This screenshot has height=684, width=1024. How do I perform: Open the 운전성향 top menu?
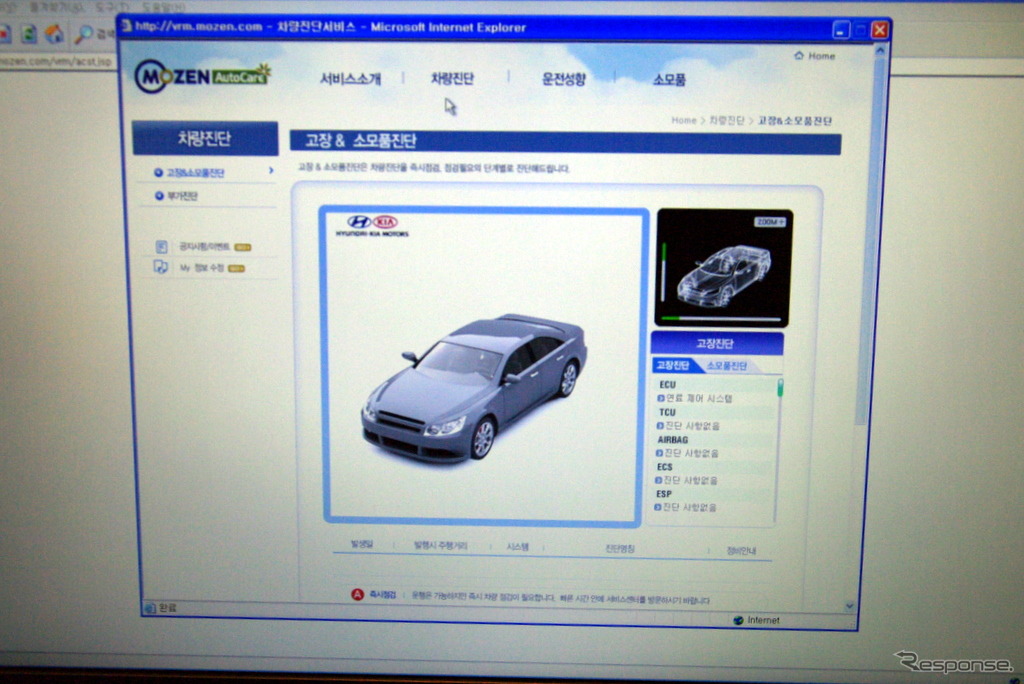pyautogui.click(x=564, y=79)
